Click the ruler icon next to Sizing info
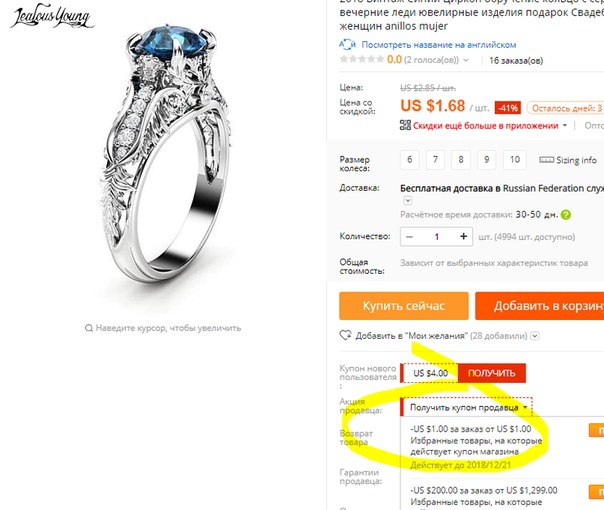 point(546,160)
